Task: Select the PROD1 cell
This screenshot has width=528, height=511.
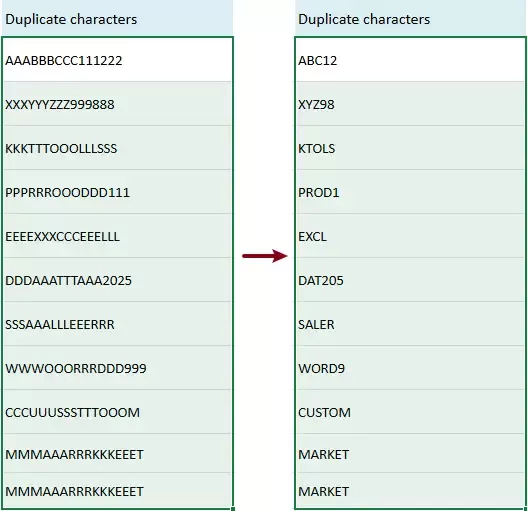Action: click(410, 192)
